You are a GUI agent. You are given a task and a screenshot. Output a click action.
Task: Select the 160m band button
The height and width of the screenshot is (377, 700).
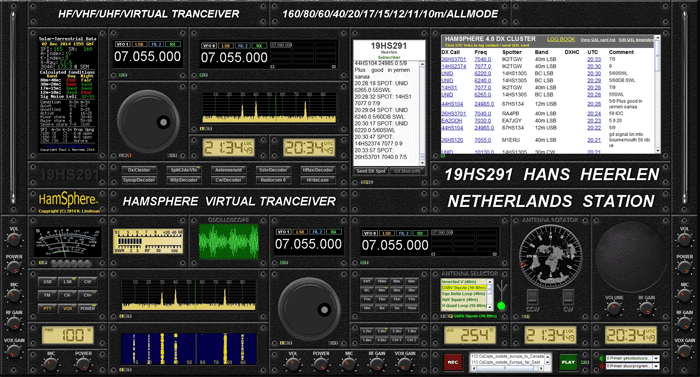coord(382,281)
